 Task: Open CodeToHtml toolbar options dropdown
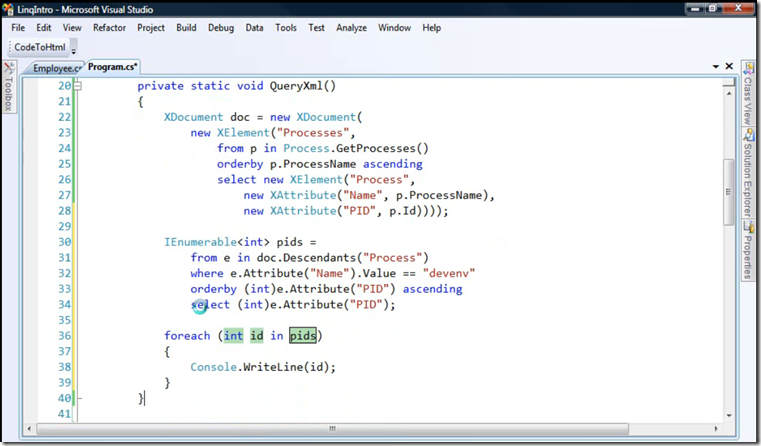tap(74, 50)
